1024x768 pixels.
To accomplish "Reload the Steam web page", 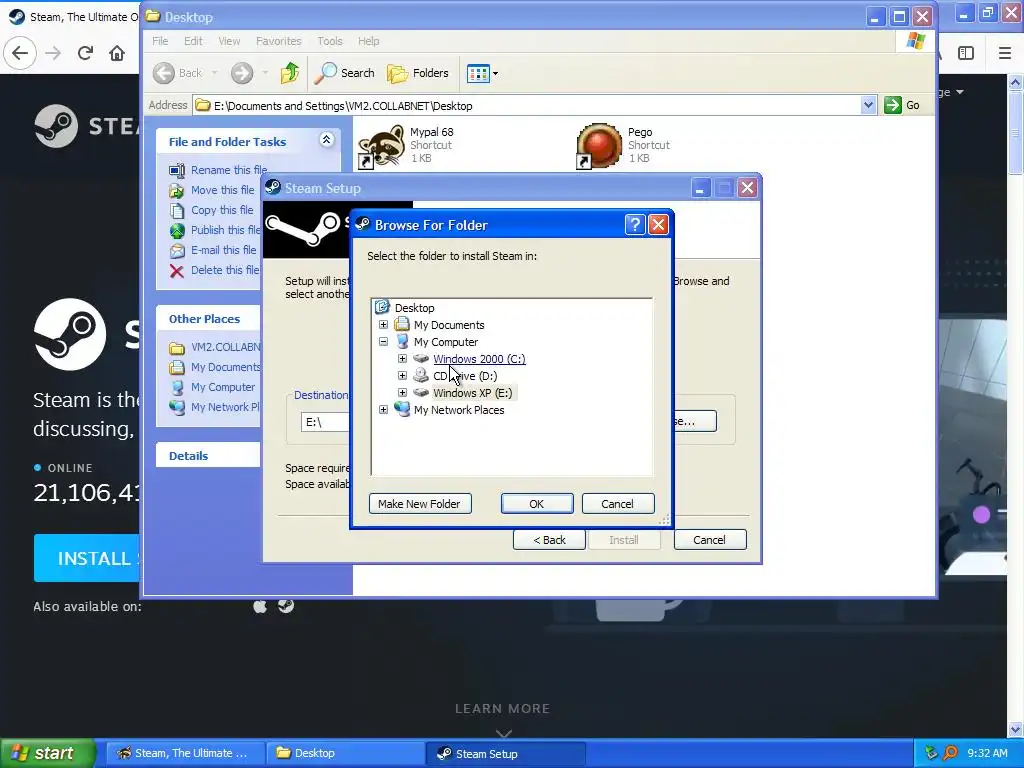I will (x=85, y=53).
